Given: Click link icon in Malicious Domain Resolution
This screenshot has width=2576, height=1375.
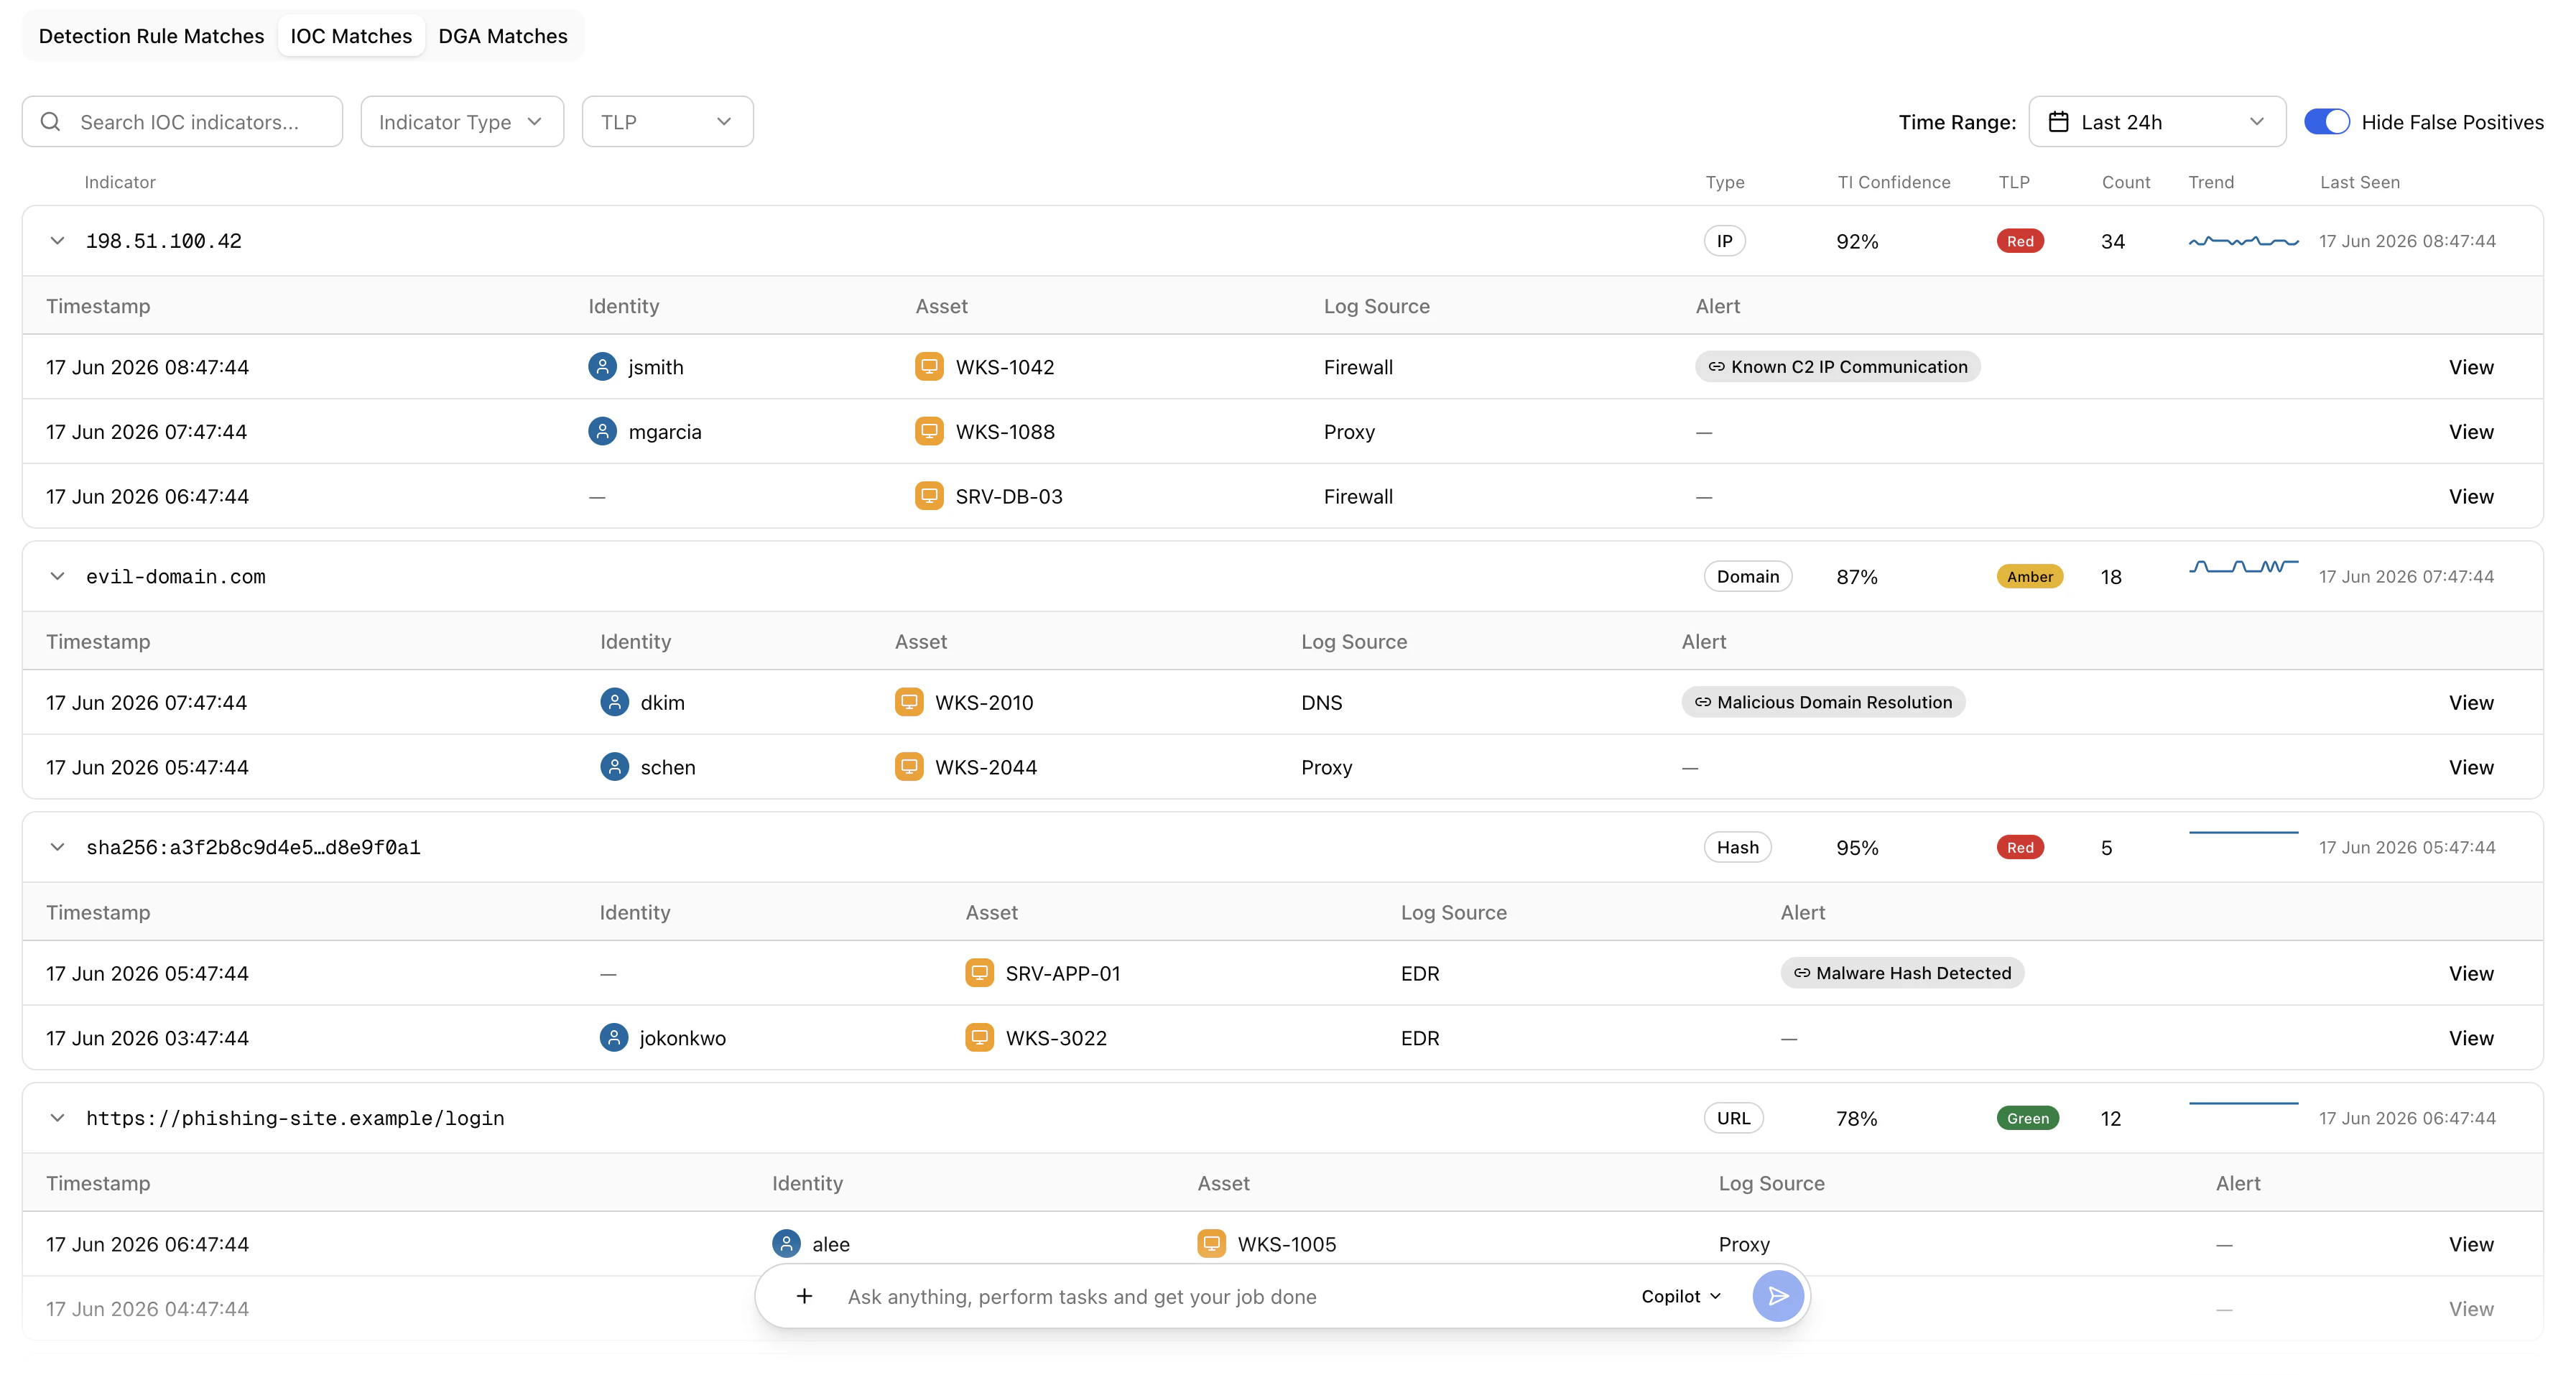Looking at the screenshot, I should tap(1702, 702).
